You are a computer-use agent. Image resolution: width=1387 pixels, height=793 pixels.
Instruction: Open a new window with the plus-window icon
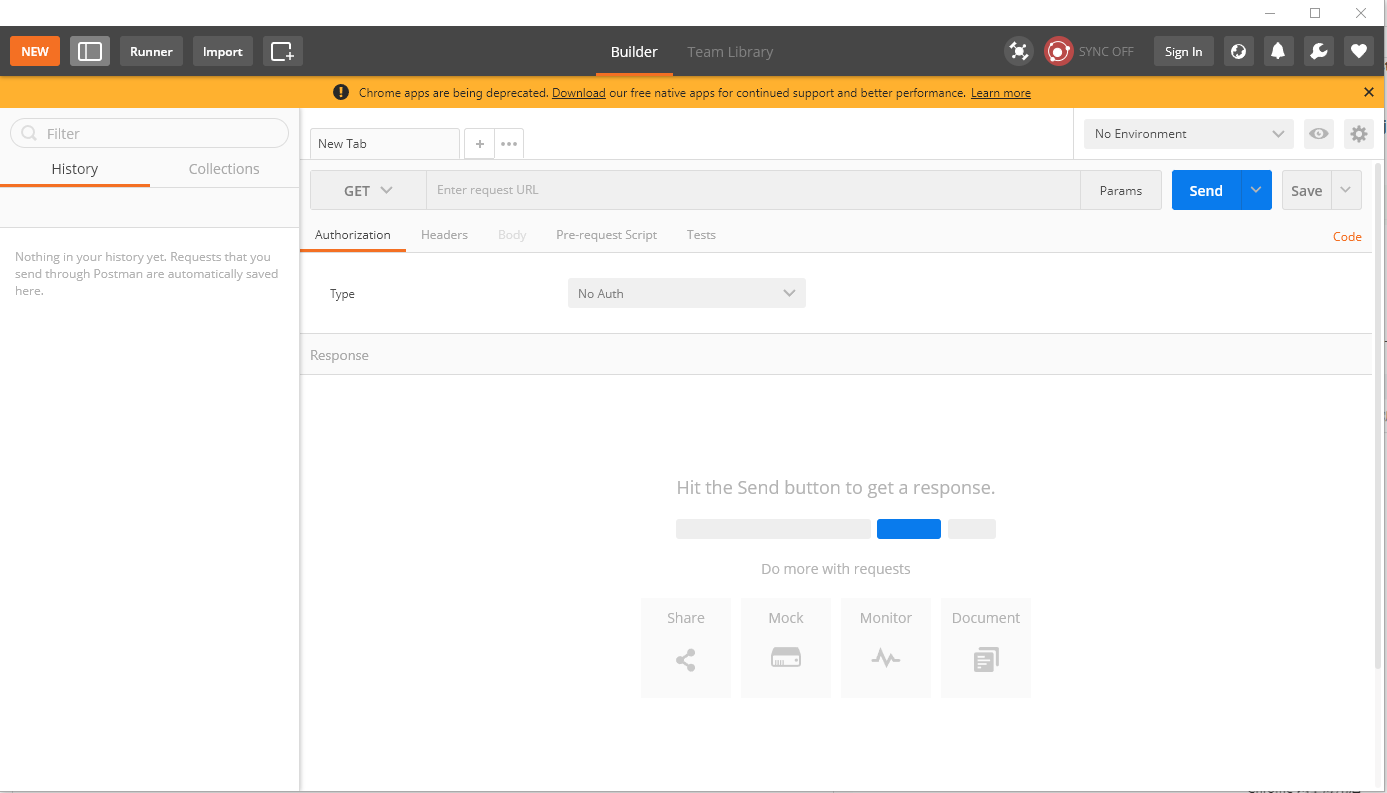click(x=283, y=51)
